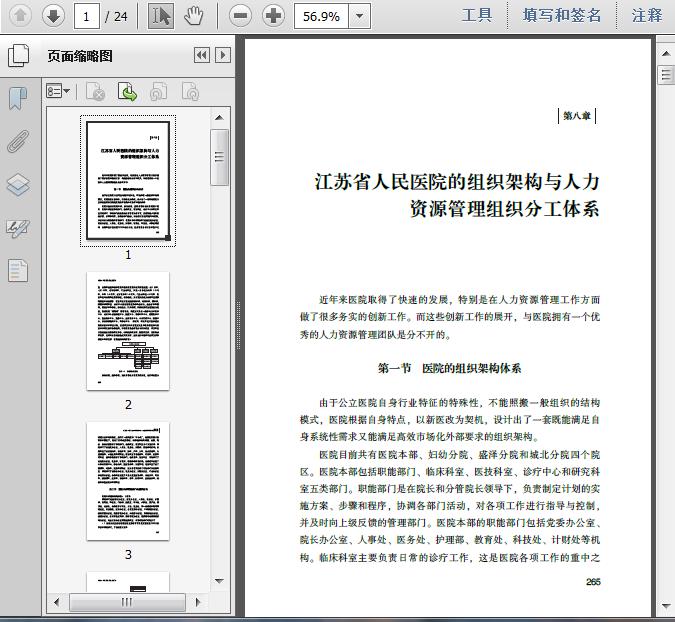Zoom out with the minus button

coord(240,16)
